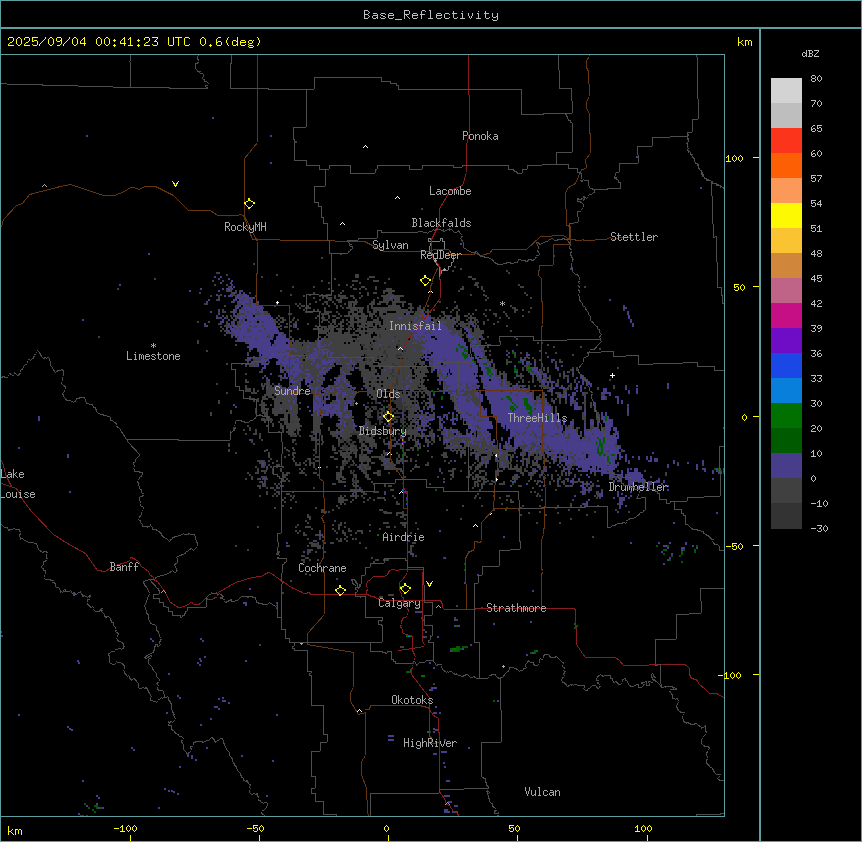The image size is (862, 842).
Task: Click the white plus marker north of Drumheller
Action: click(x=612, y=375)
